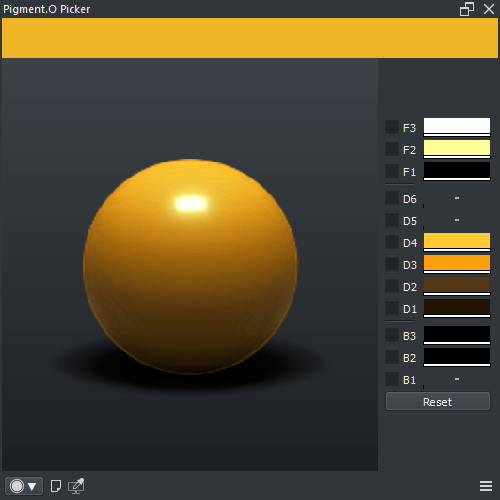Click the sticky note icon in bottom bar
500x500 pixels.
(56, 486)
